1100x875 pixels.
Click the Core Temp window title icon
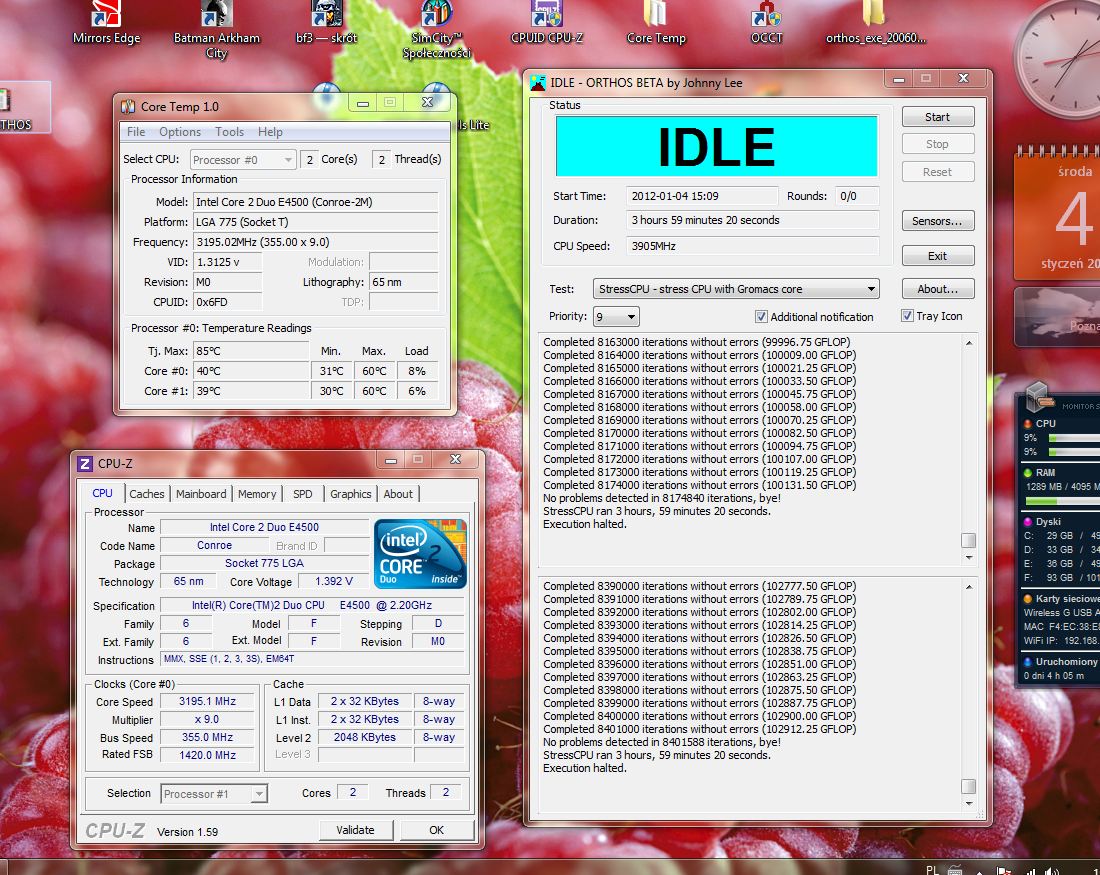tap(128, 107)
